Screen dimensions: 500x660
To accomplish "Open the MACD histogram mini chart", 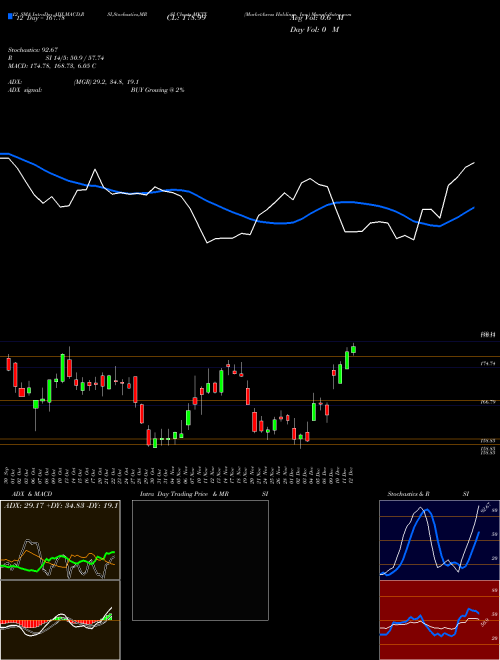I will (60, 620).
